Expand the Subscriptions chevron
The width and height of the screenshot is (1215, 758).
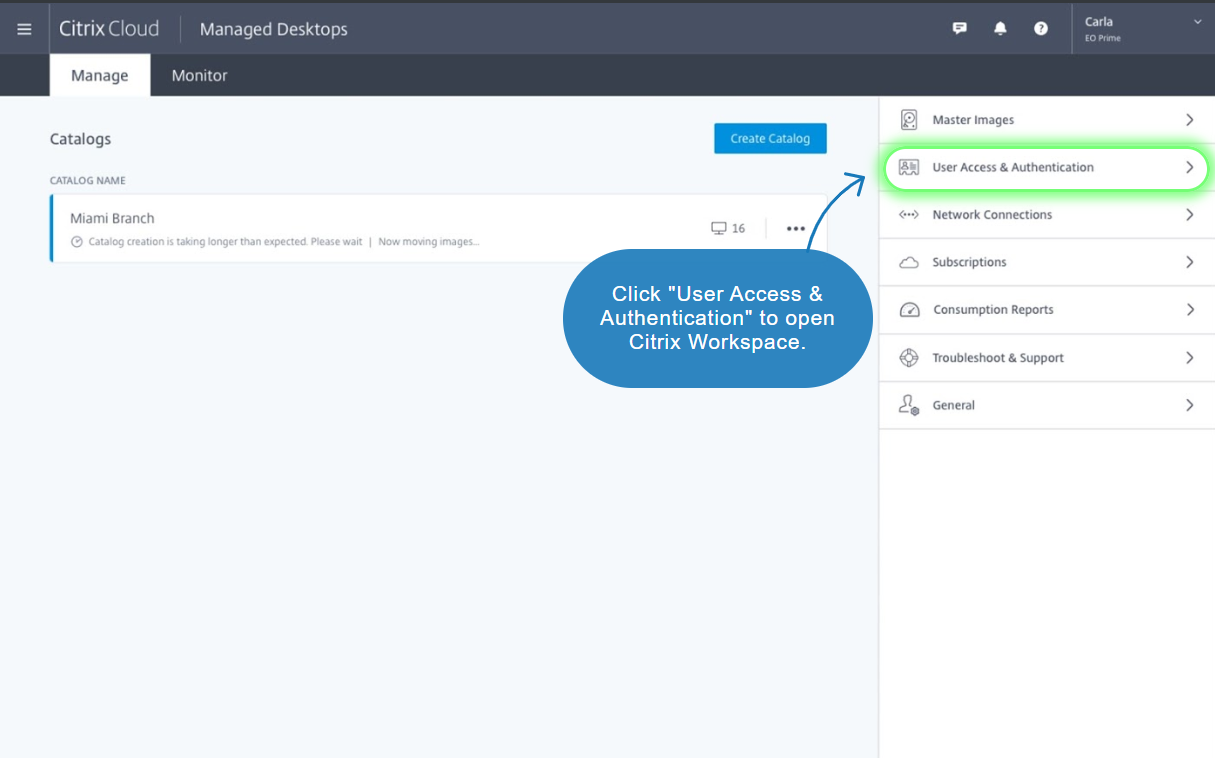tap(1190, 262)
